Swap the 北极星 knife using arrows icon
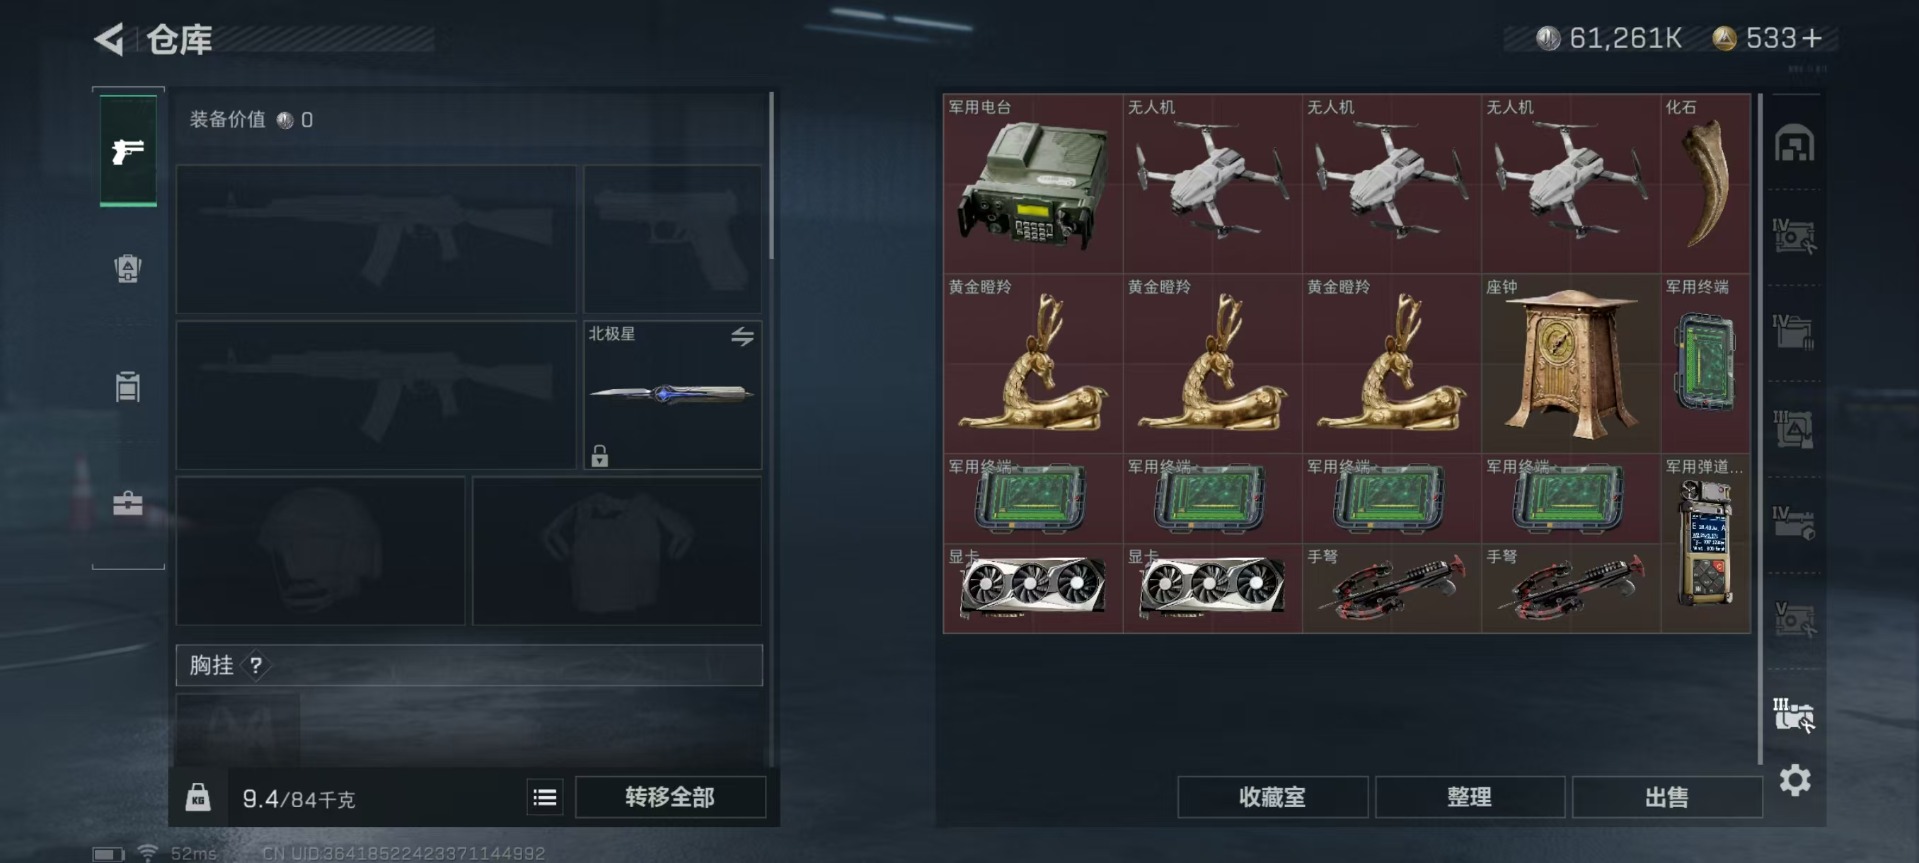 point(742,337)
